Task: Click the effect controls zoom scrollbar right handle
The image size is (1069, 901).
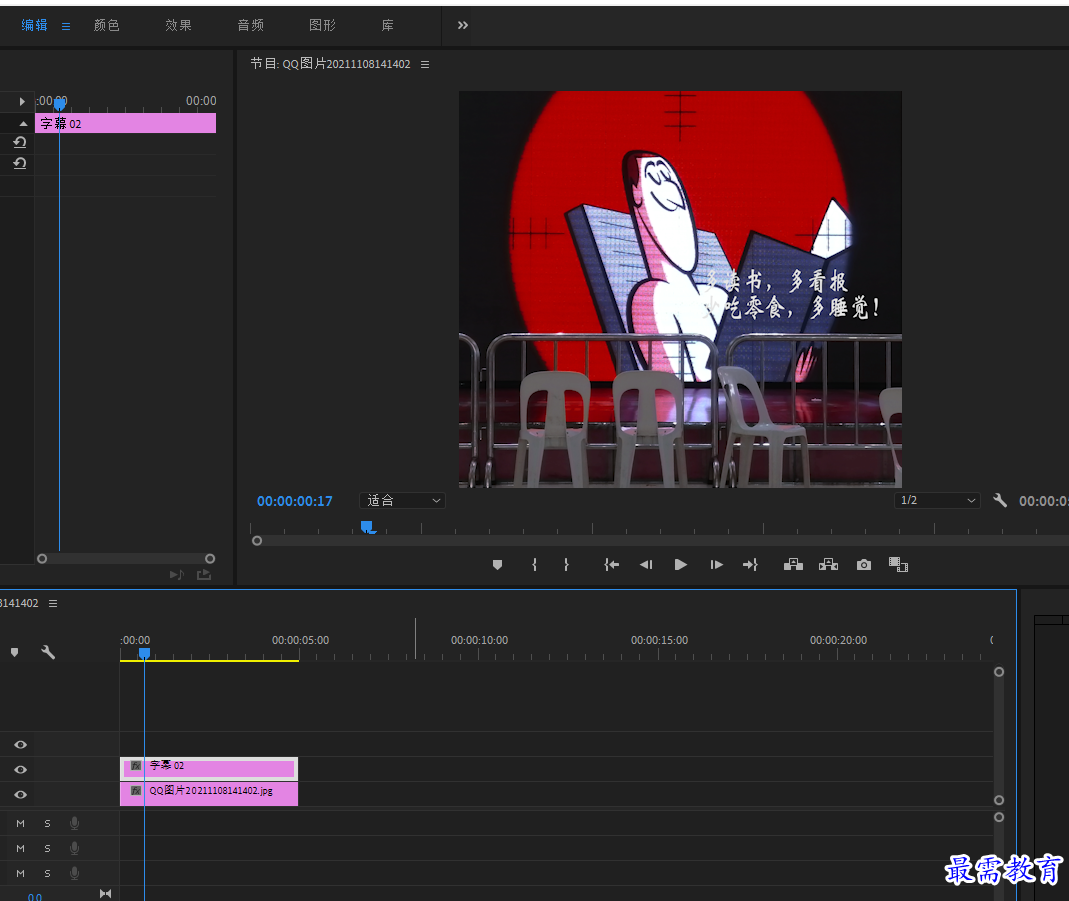Action: [x=210, y=559]
